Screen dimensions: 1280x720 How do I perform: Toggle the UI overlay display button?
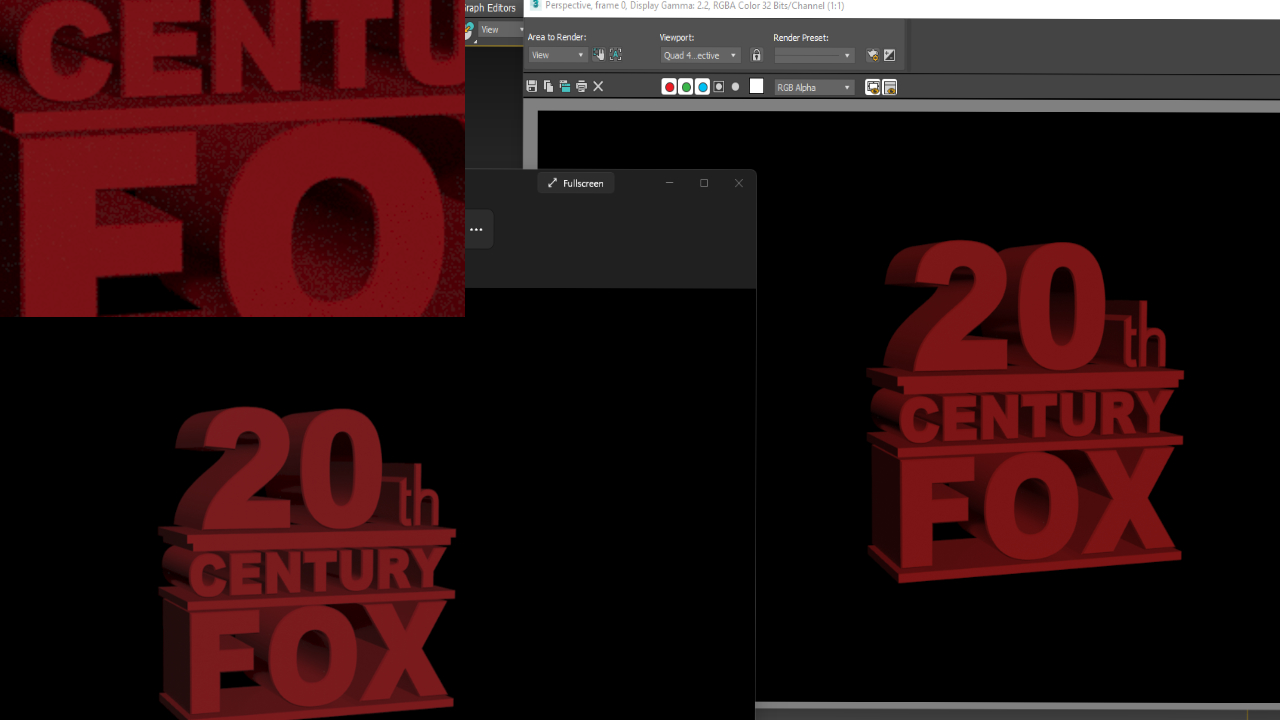873,87
